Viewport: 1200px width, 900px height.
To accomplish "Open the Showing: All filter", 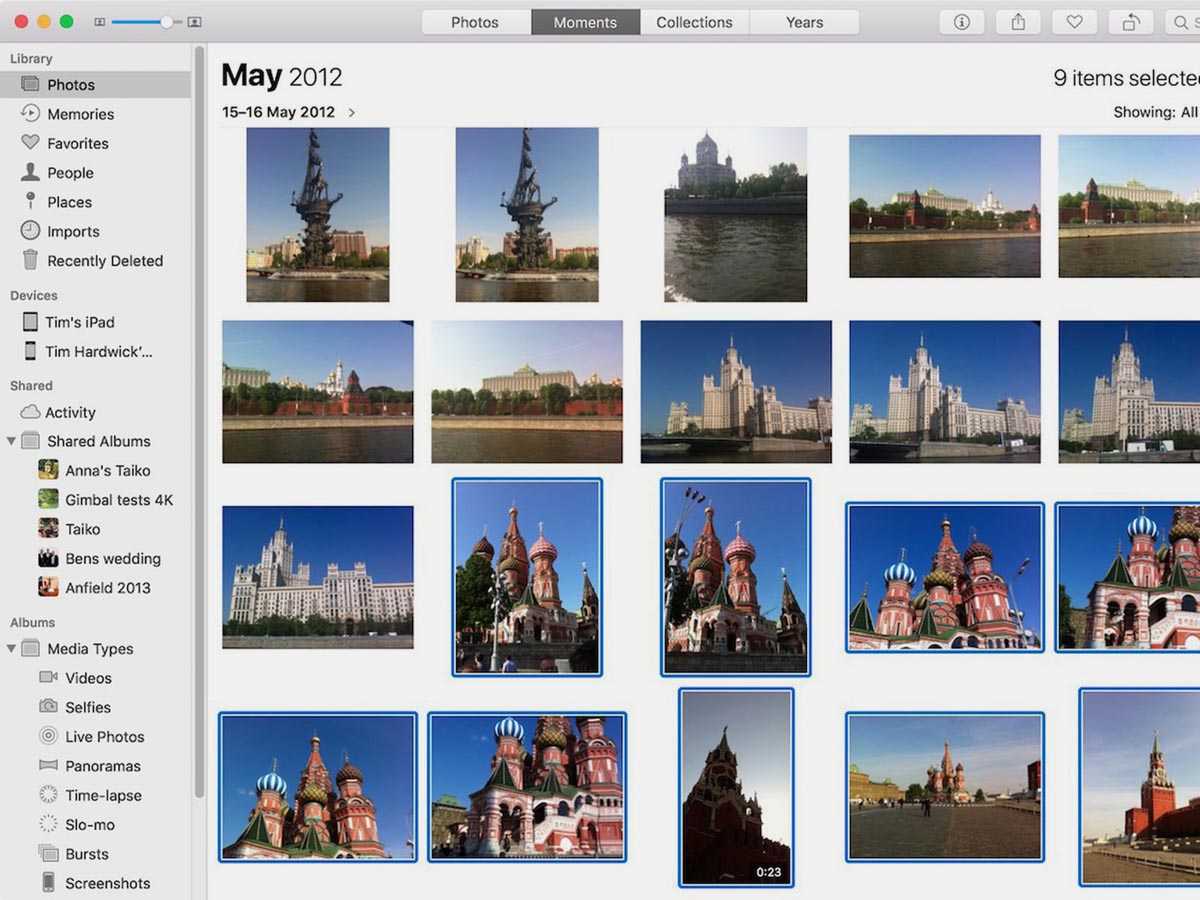I will 1155,113.
